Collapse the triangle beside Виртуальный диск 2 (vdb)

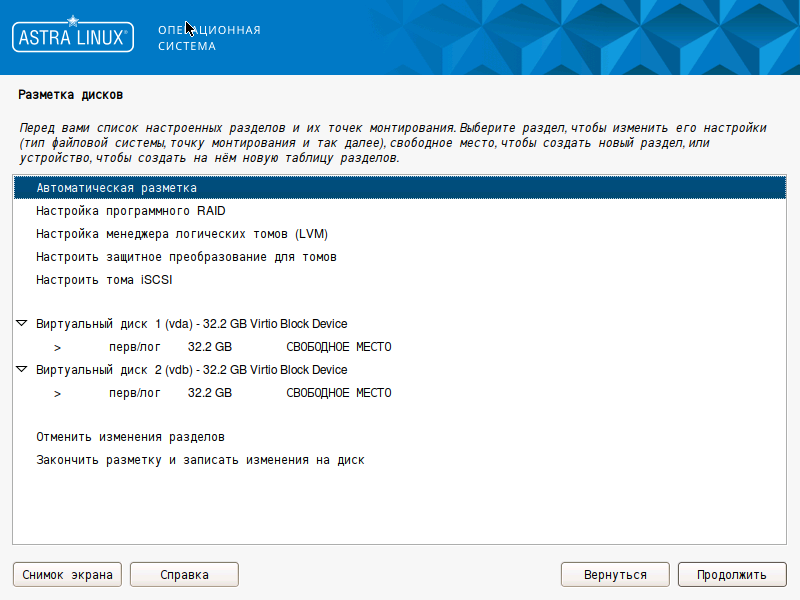coord(22,370)
